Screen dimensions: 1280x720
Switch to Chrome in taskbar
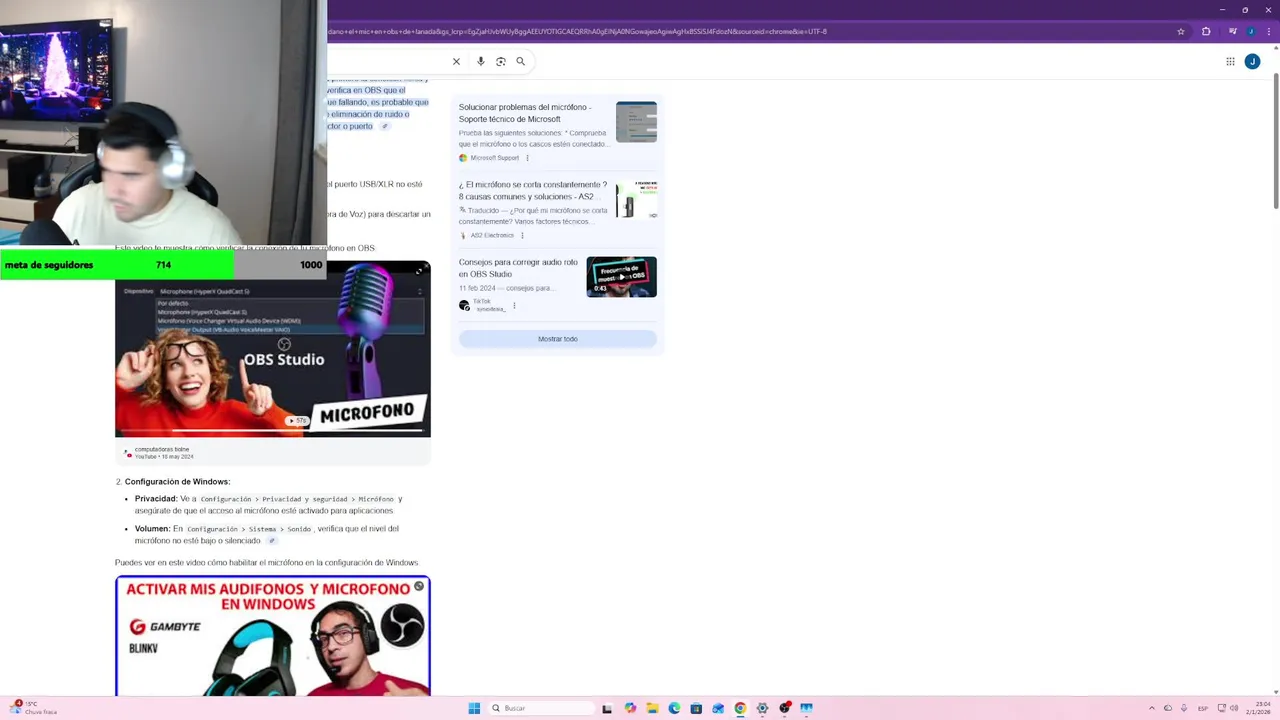coord(740,708)
